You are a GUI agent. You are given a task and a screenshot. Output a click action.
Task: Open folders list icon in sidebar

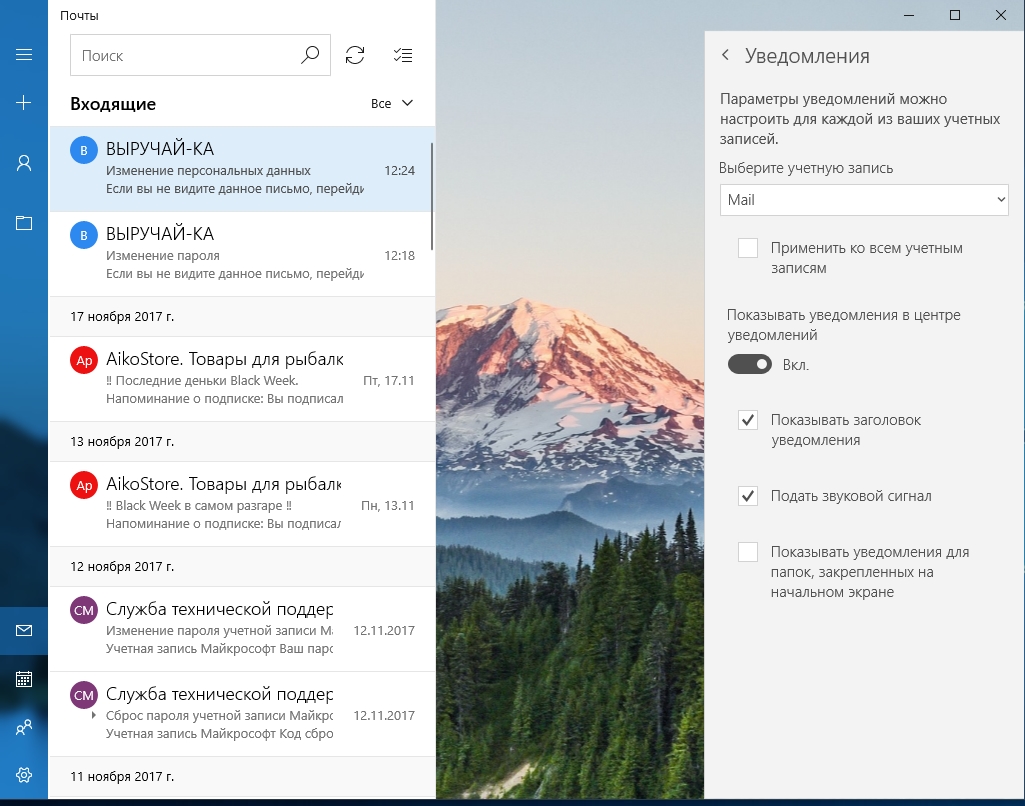click(x=24, y=223)
